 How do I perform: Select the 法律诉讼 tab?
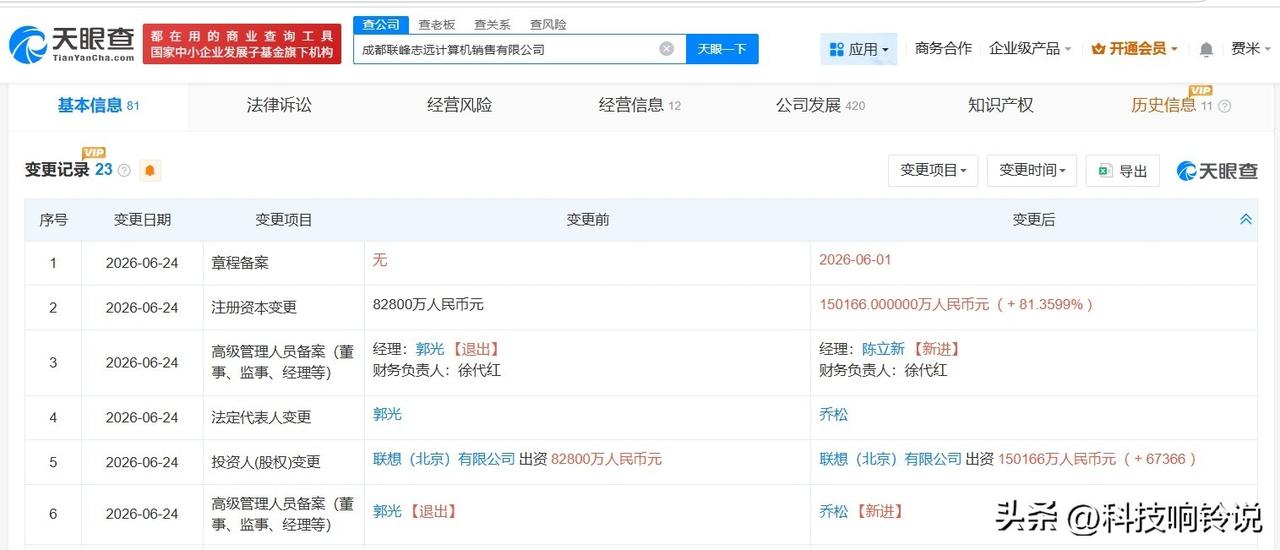[279, 105]
